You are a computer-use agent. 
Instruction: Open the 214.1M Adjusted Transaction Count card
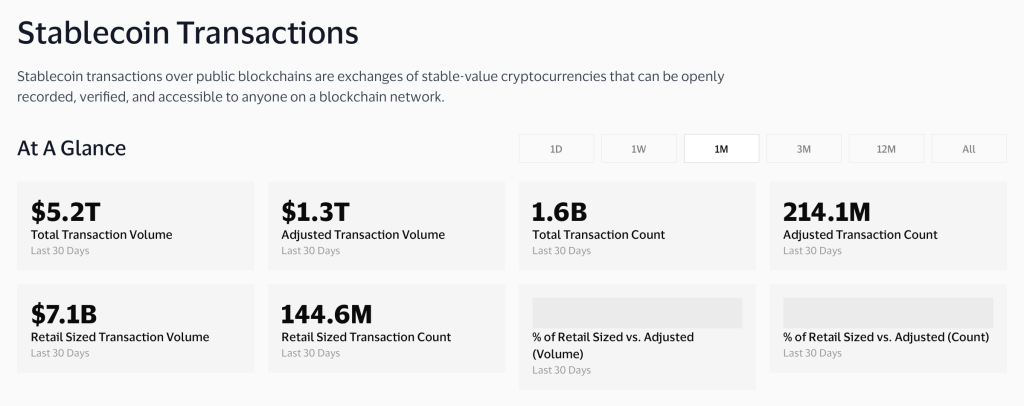point(888,226)
